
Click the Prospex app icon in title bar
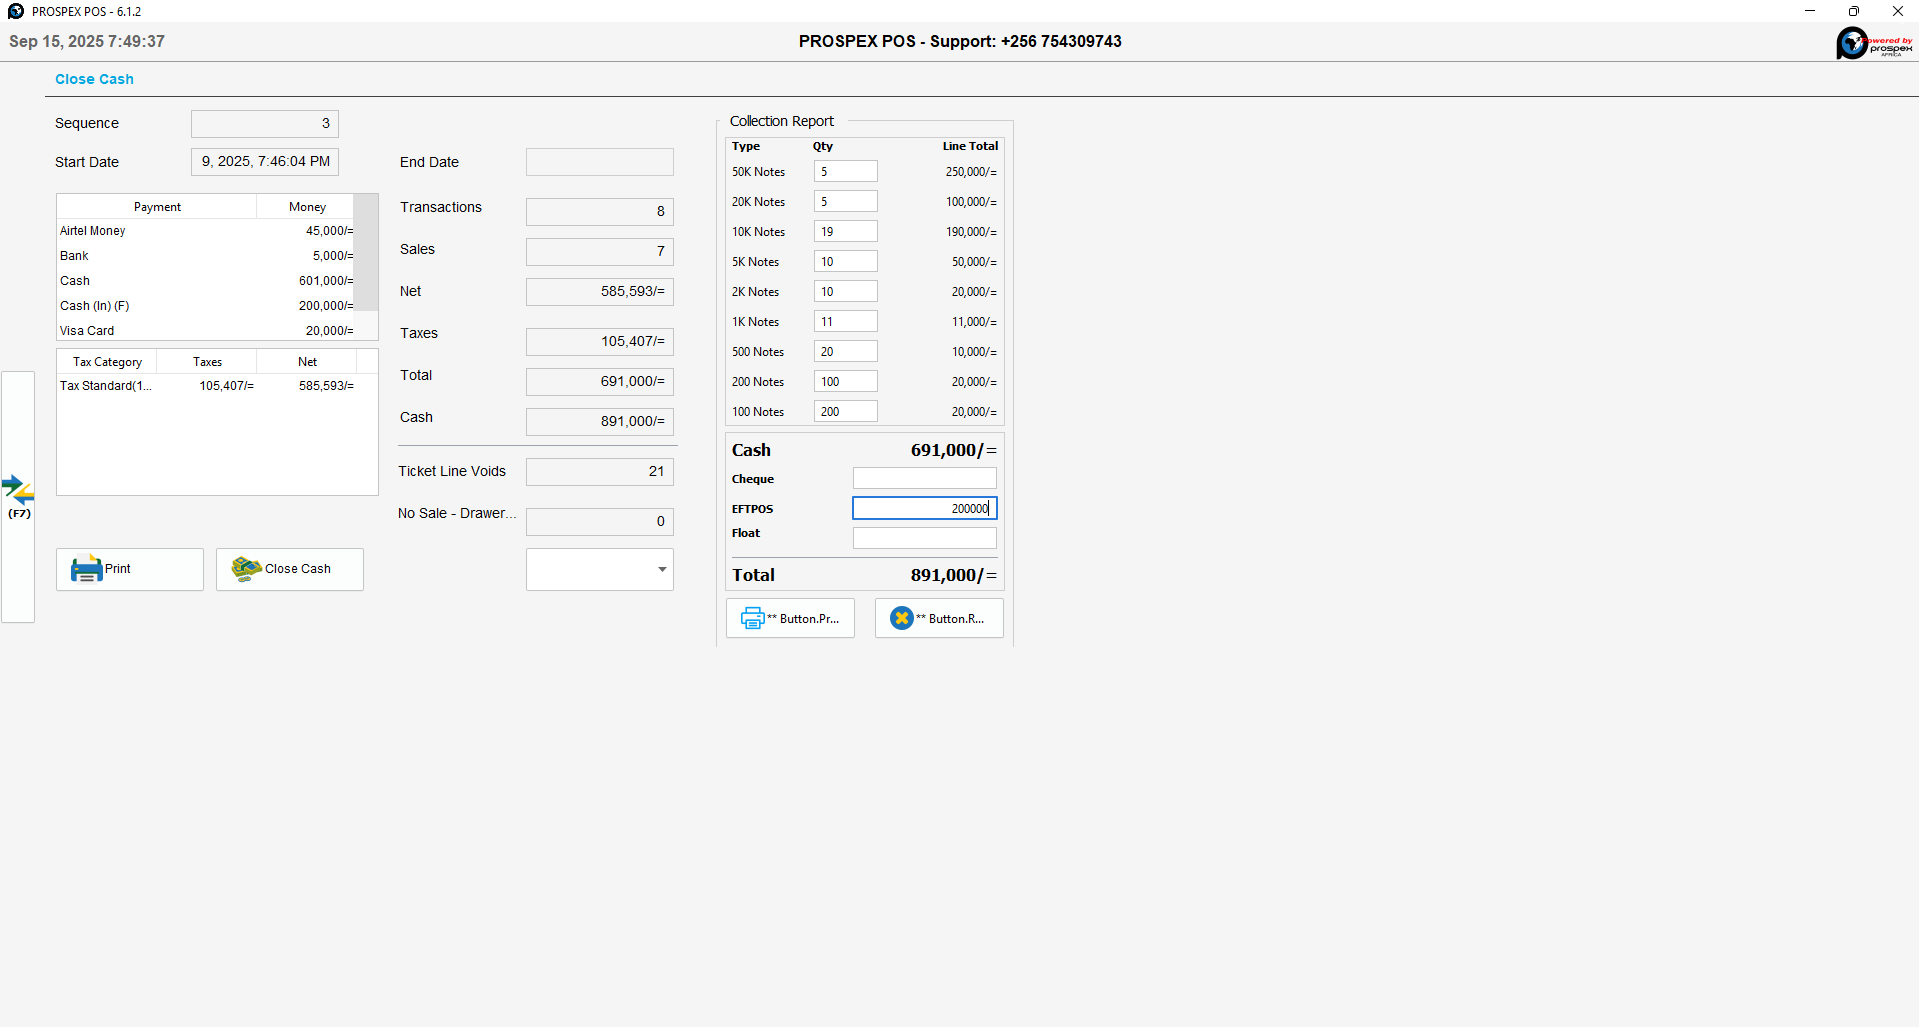[15, 11]
